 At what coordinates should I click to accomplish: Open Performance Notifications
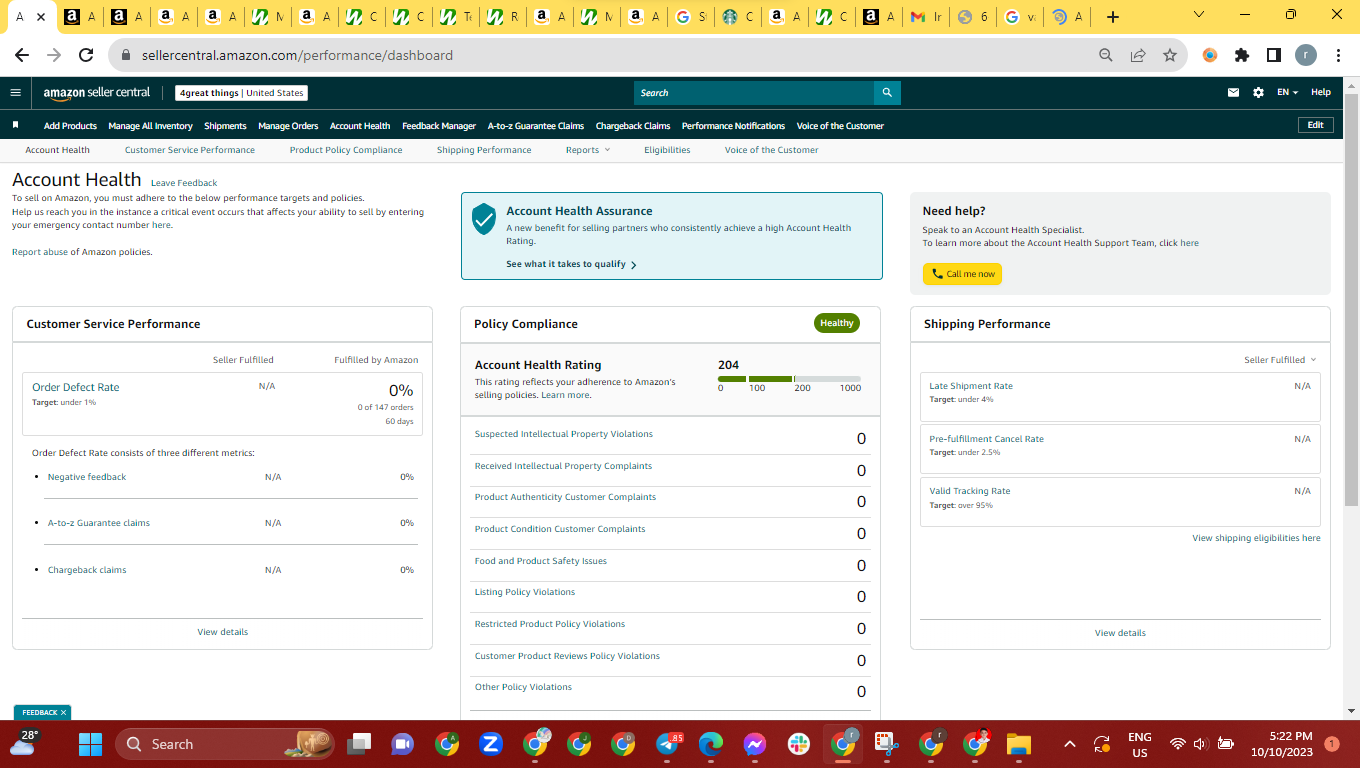click(x=733, y=126)
